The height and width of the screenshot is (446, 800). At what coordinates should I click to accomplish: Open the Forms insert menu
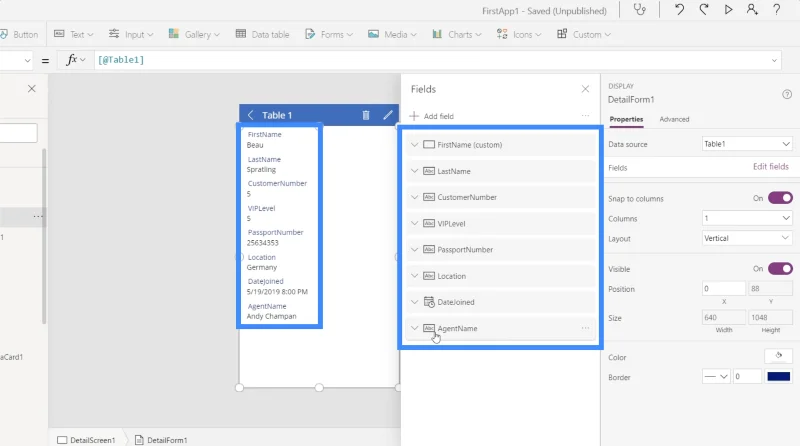tap(329, 34)
